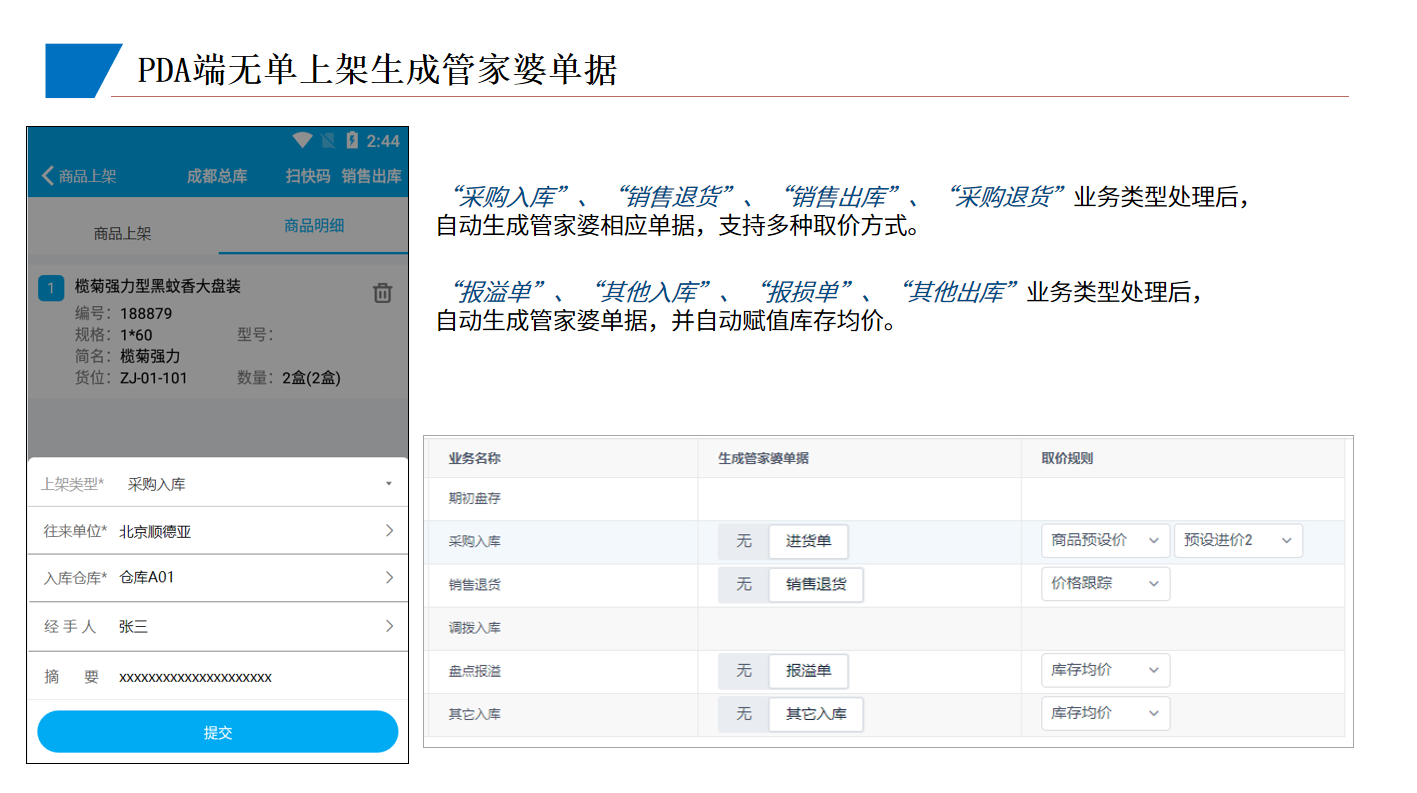
Task: Expand the 上架类型 dropdown showing 采购入库
Action: pos(388,484)
